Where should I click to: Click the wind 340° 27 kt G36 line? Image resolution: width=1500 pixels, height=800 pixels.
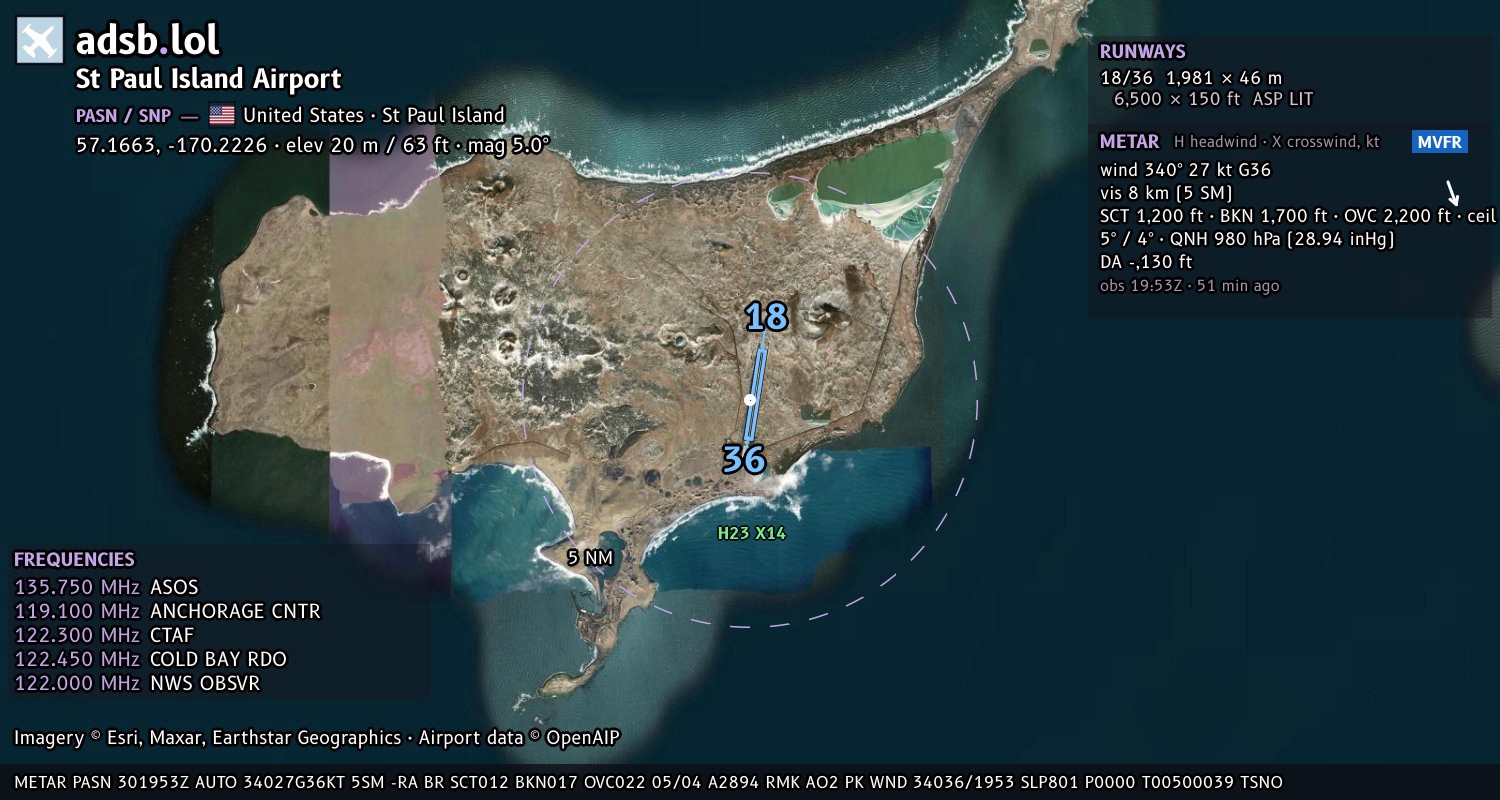[x=1185, y=170]
